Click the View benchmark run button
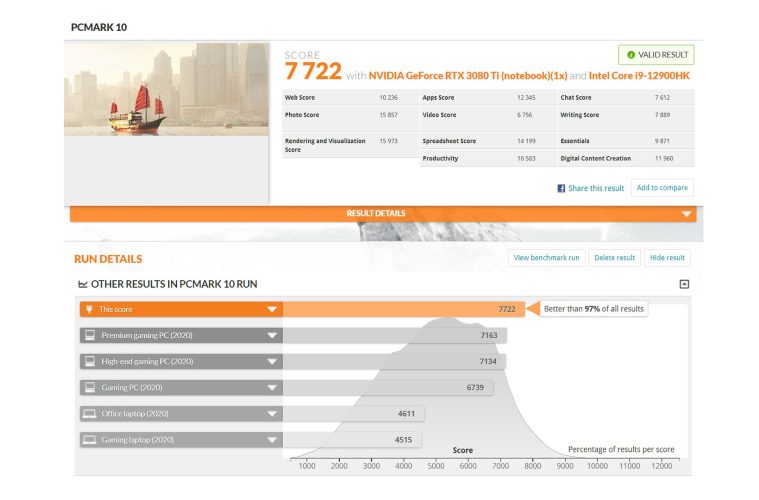Viewport: 759px width, 500px height. click(x=546, y=258)
